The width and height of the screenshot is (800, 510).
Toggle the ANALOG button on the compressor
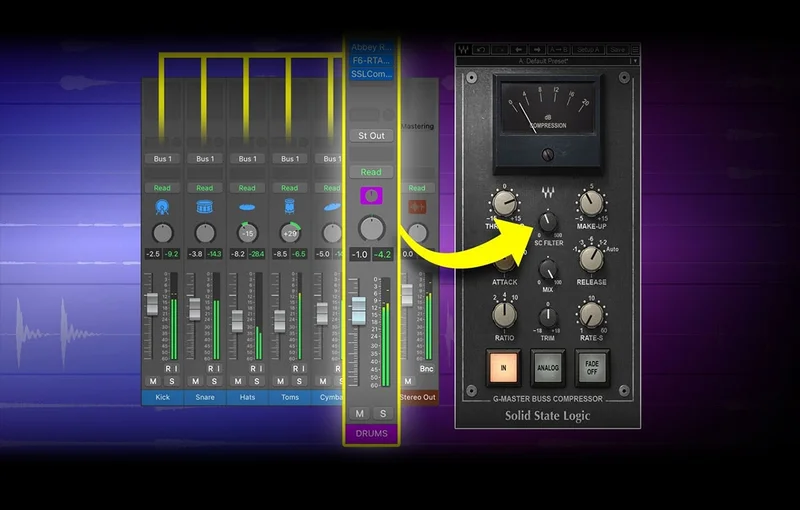coord(548,368)
